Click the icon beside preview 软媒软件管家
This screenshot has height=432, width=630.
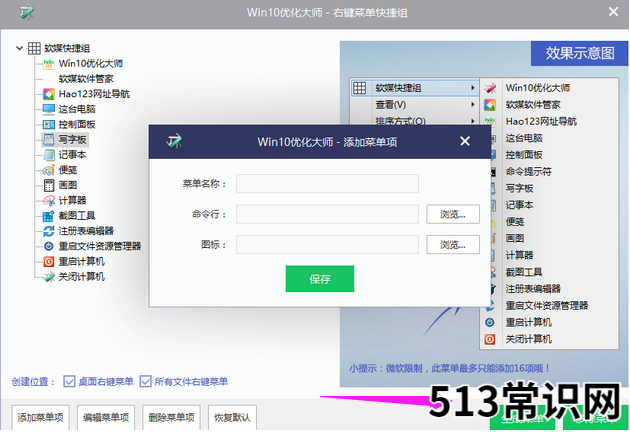490,105
